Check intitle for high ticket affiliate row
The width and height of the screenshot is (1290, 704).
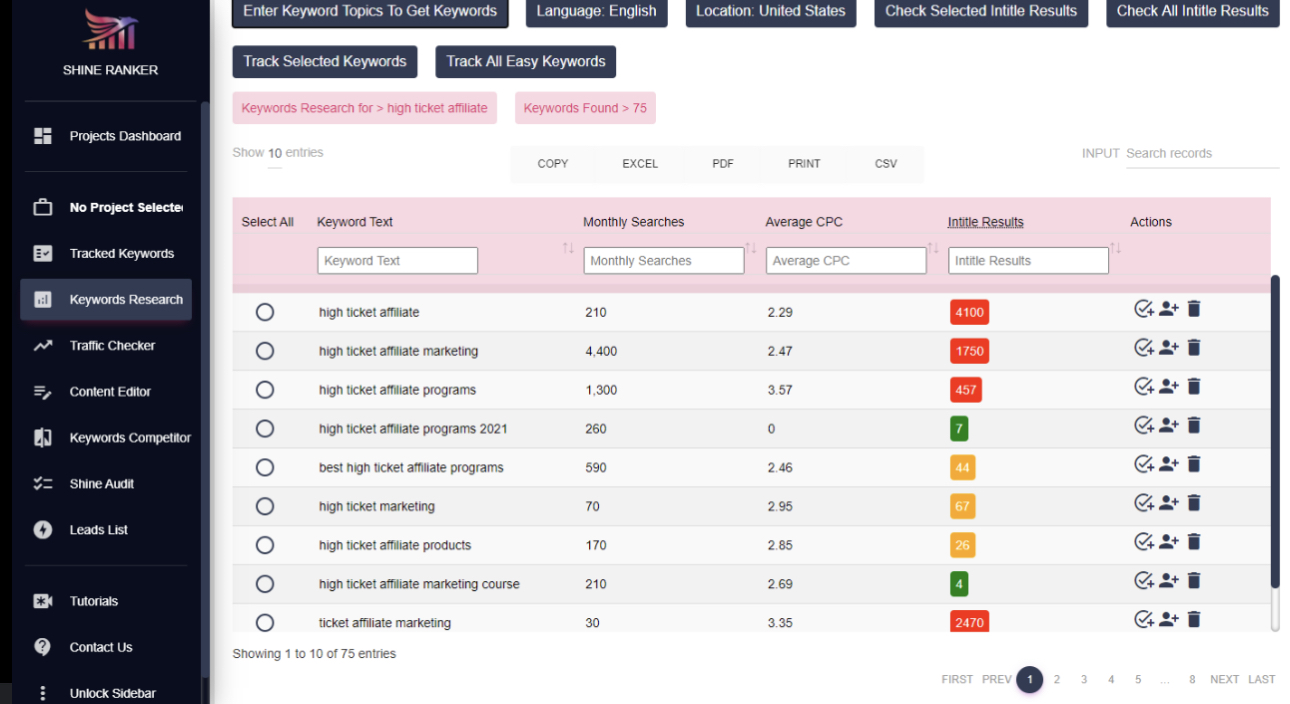(x=1144, y=309)
